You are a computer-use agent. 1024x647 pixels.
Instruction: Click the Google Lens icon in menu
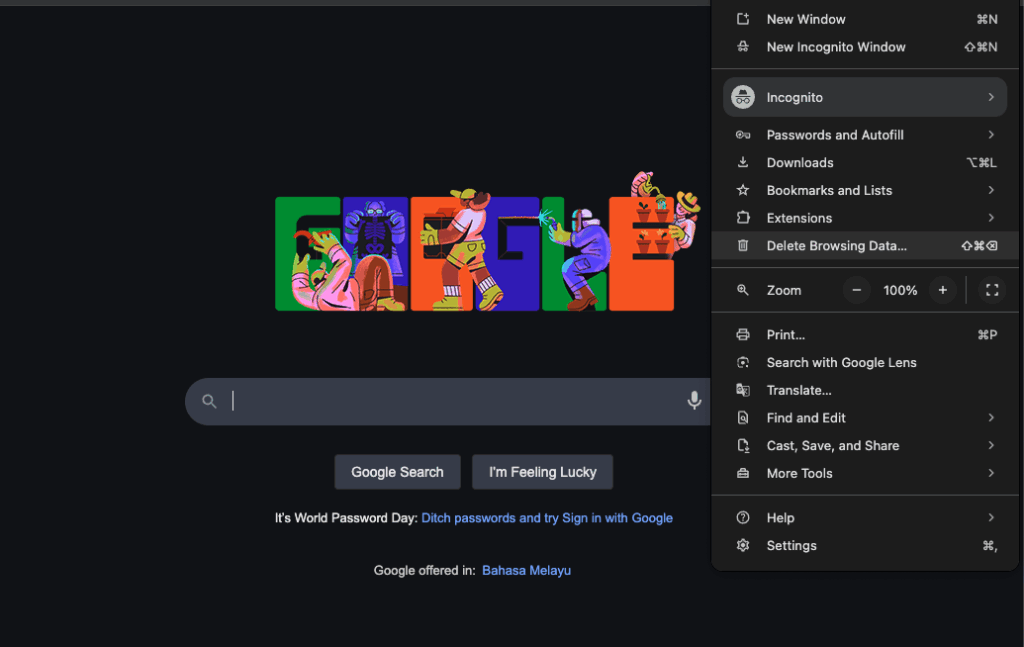(x=743, y=362)
